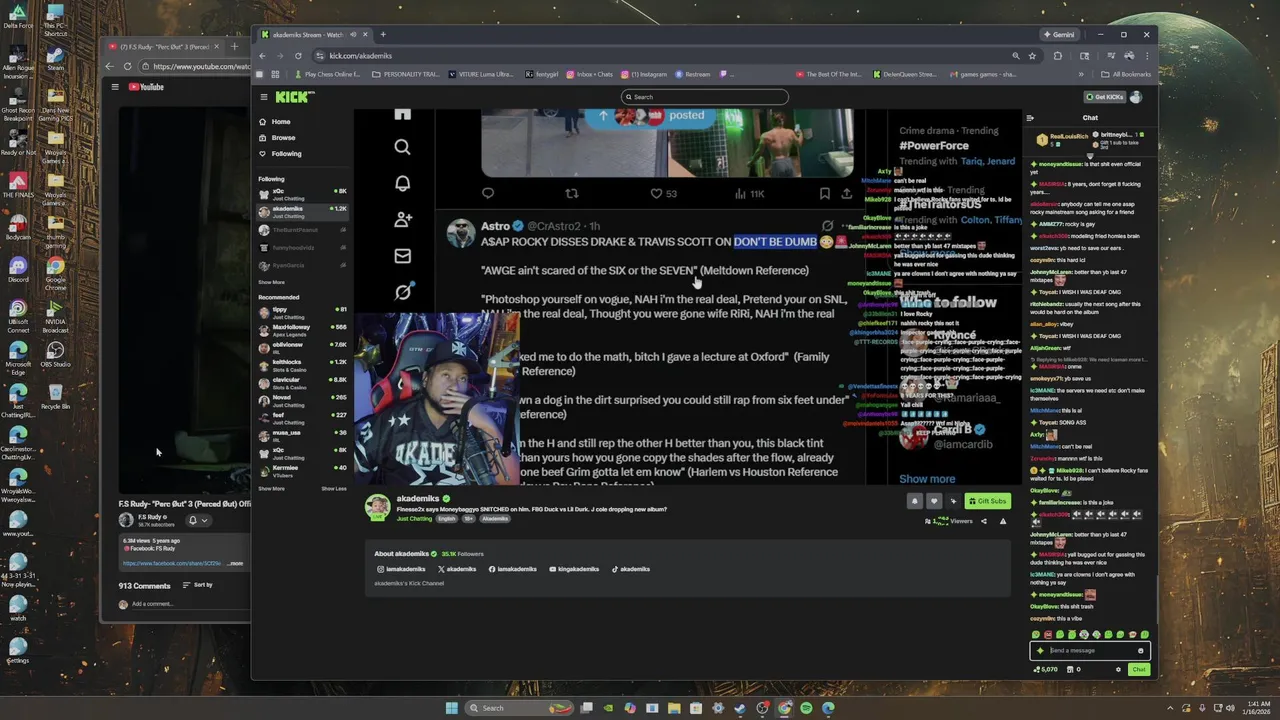Viewport: 1280px width, 720px height.
Task: Click the retweet icon under the video tweet
Action: [572, 194]
